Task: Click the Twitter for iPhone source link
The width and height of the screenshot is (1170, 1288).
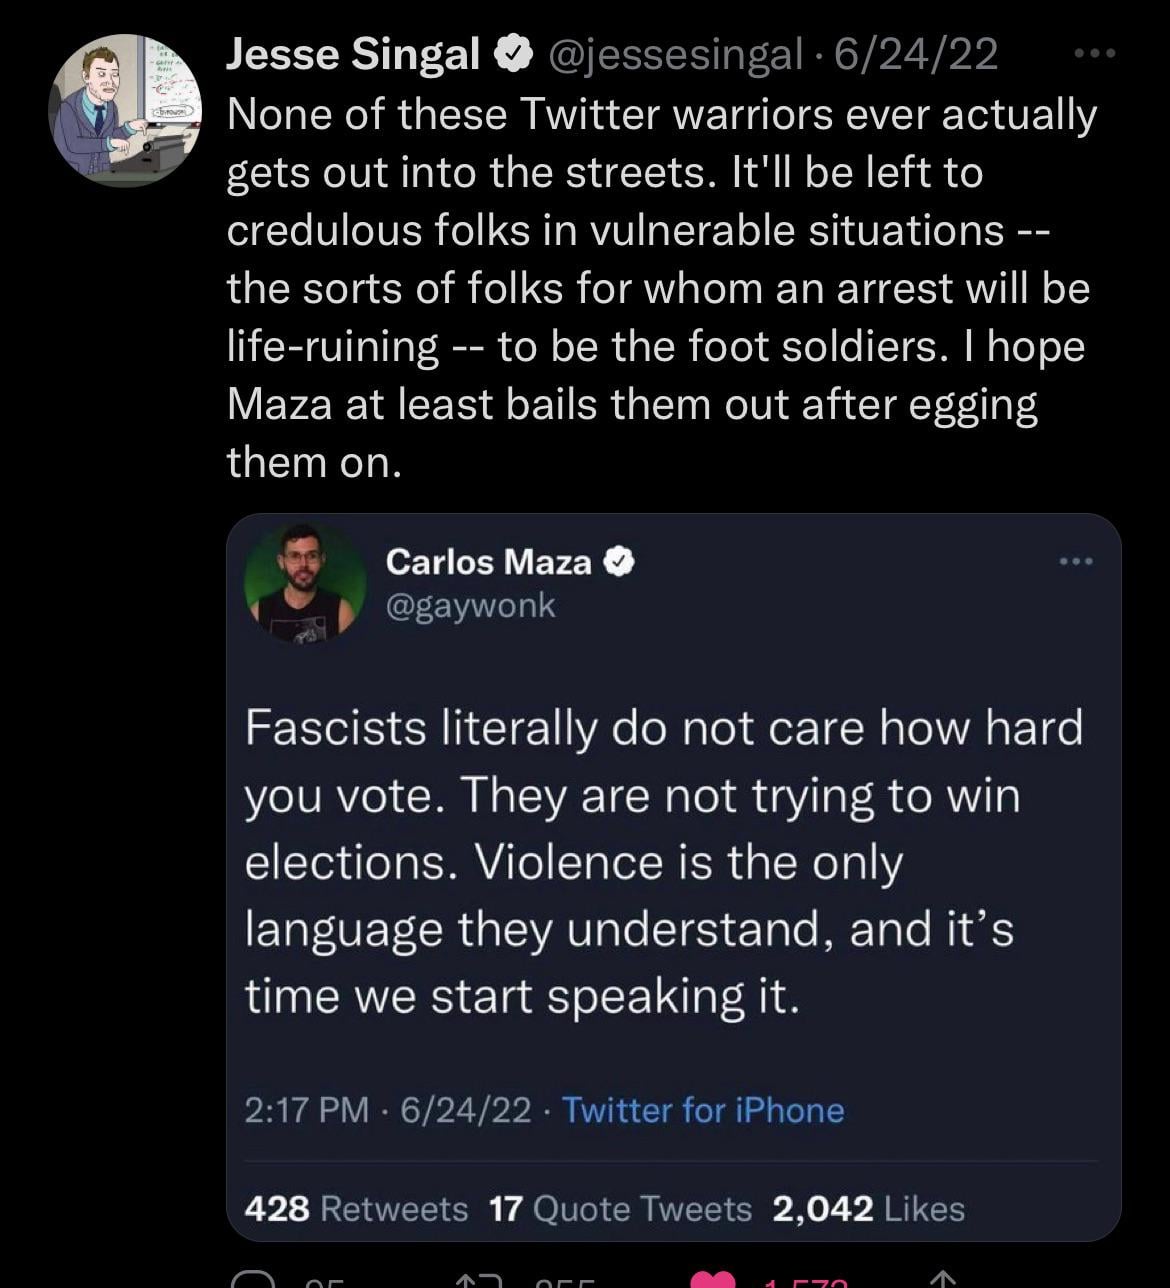Action: click(703, 1110)
